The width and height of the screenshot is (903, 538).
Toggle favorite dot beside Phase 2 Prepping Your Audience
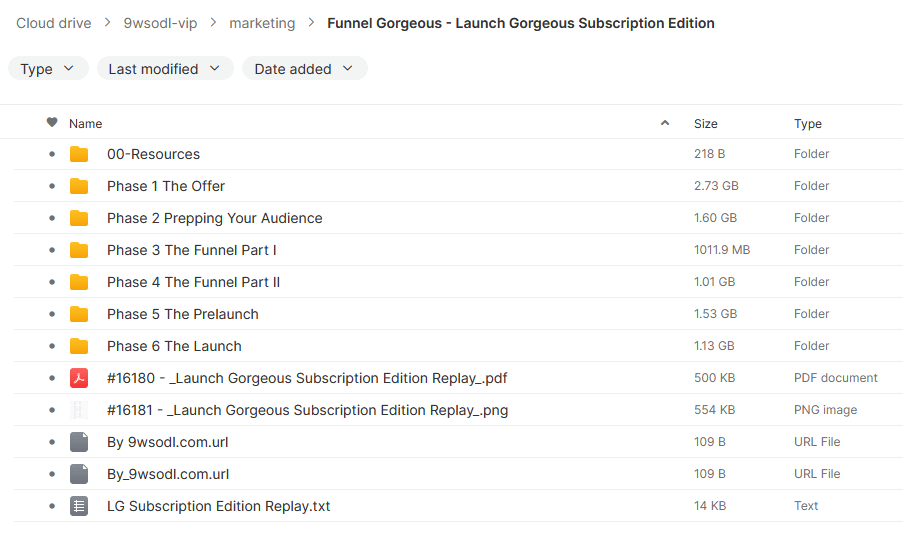[52, 218]
